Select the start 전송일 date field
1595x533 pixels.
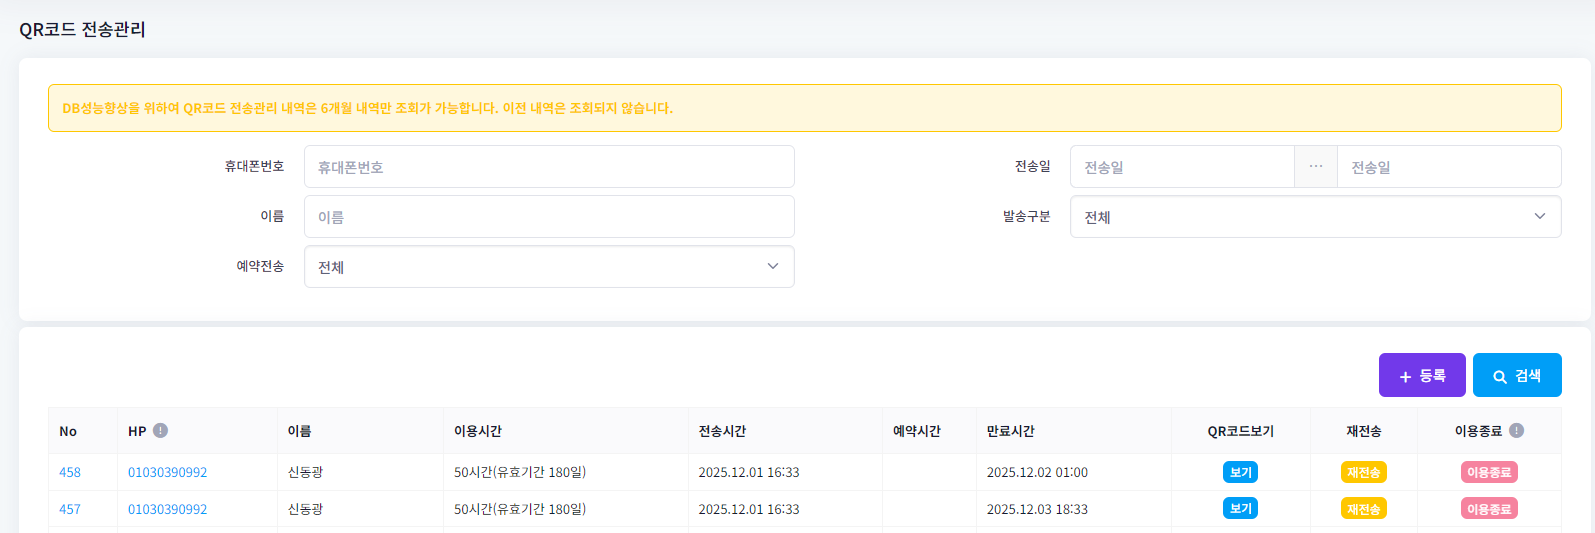click(x=1182, y=167)
